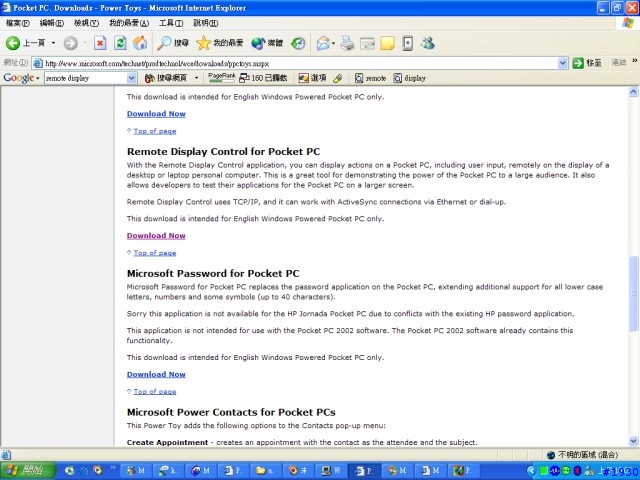
Task: Click the scrollbar up arrow
Action: tap(633, 92)
